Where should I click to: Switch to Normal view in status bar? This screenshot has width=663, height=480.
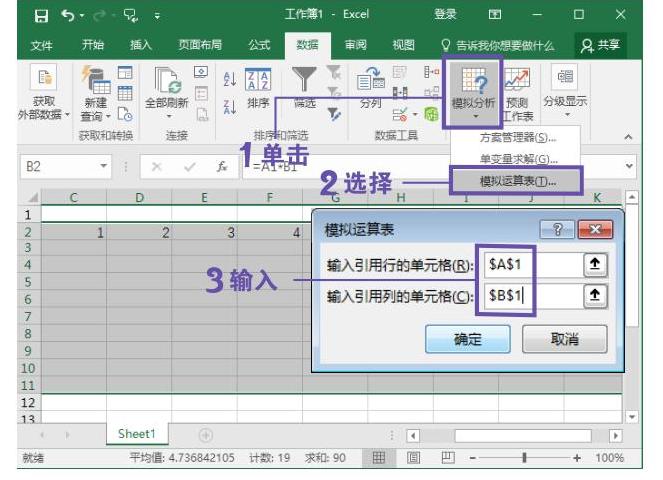coord(380,458)
